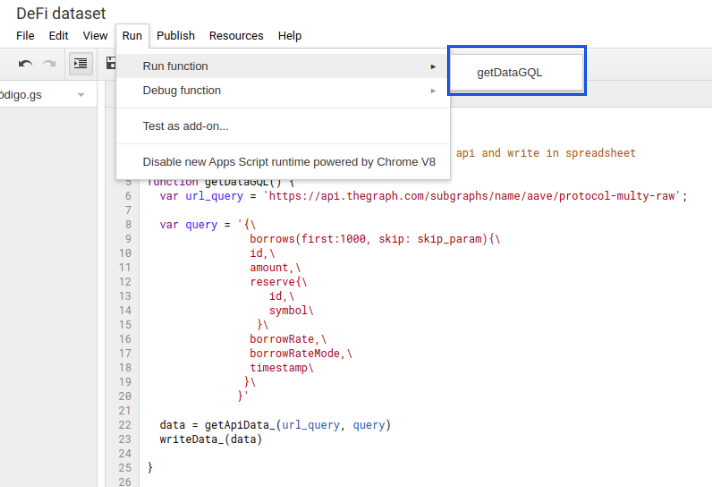Select getDataGQL in the submenu
This screenshot has width=712, height=487.
point(515,72)
